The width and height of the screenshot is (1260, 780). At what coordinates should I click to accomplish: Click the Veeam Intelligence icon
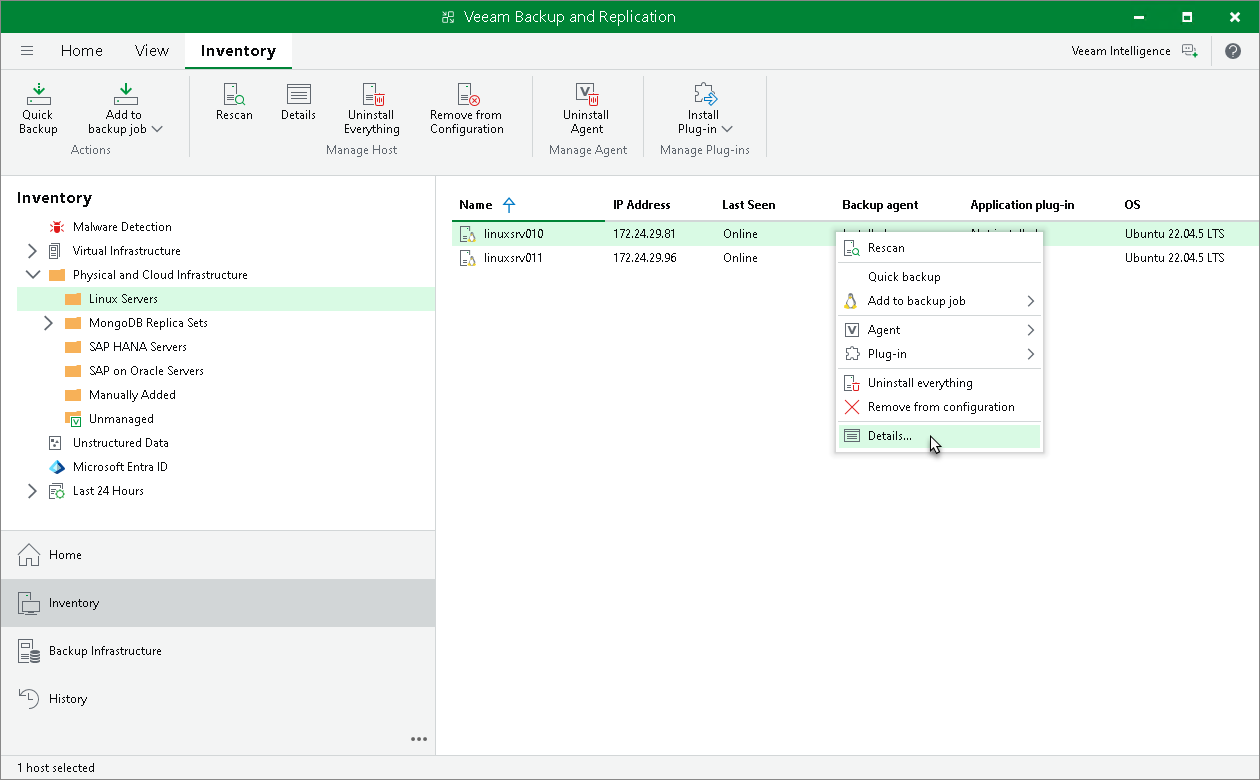click(1189, 51)
